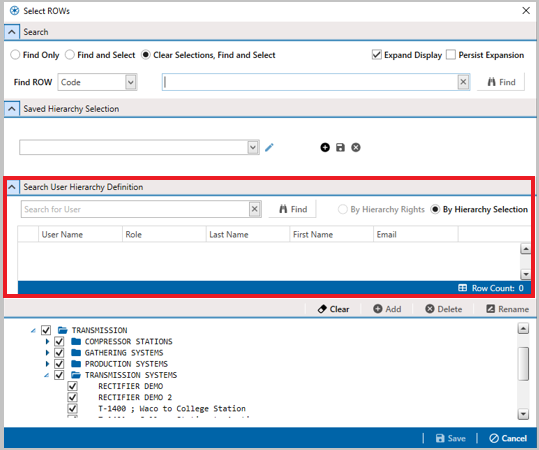Clear the Find ROW search text box
The image size is (539, 450).
[x=463, y=82]
